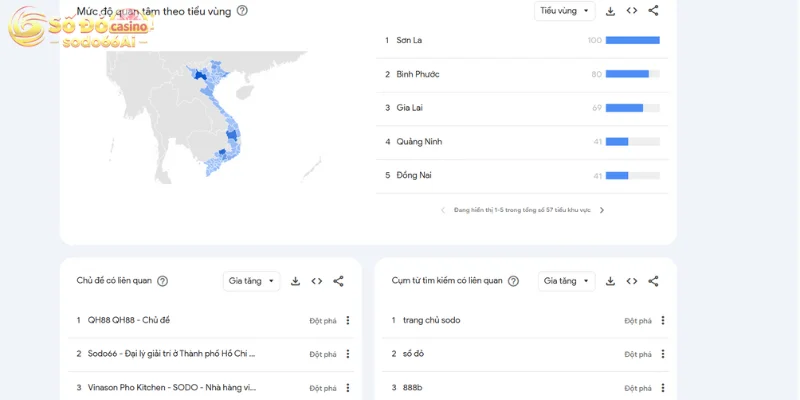The width and height of the screenshot is (800, 400).
Task: Open help icon beside subregion interest title
Action: coord(242,11)
